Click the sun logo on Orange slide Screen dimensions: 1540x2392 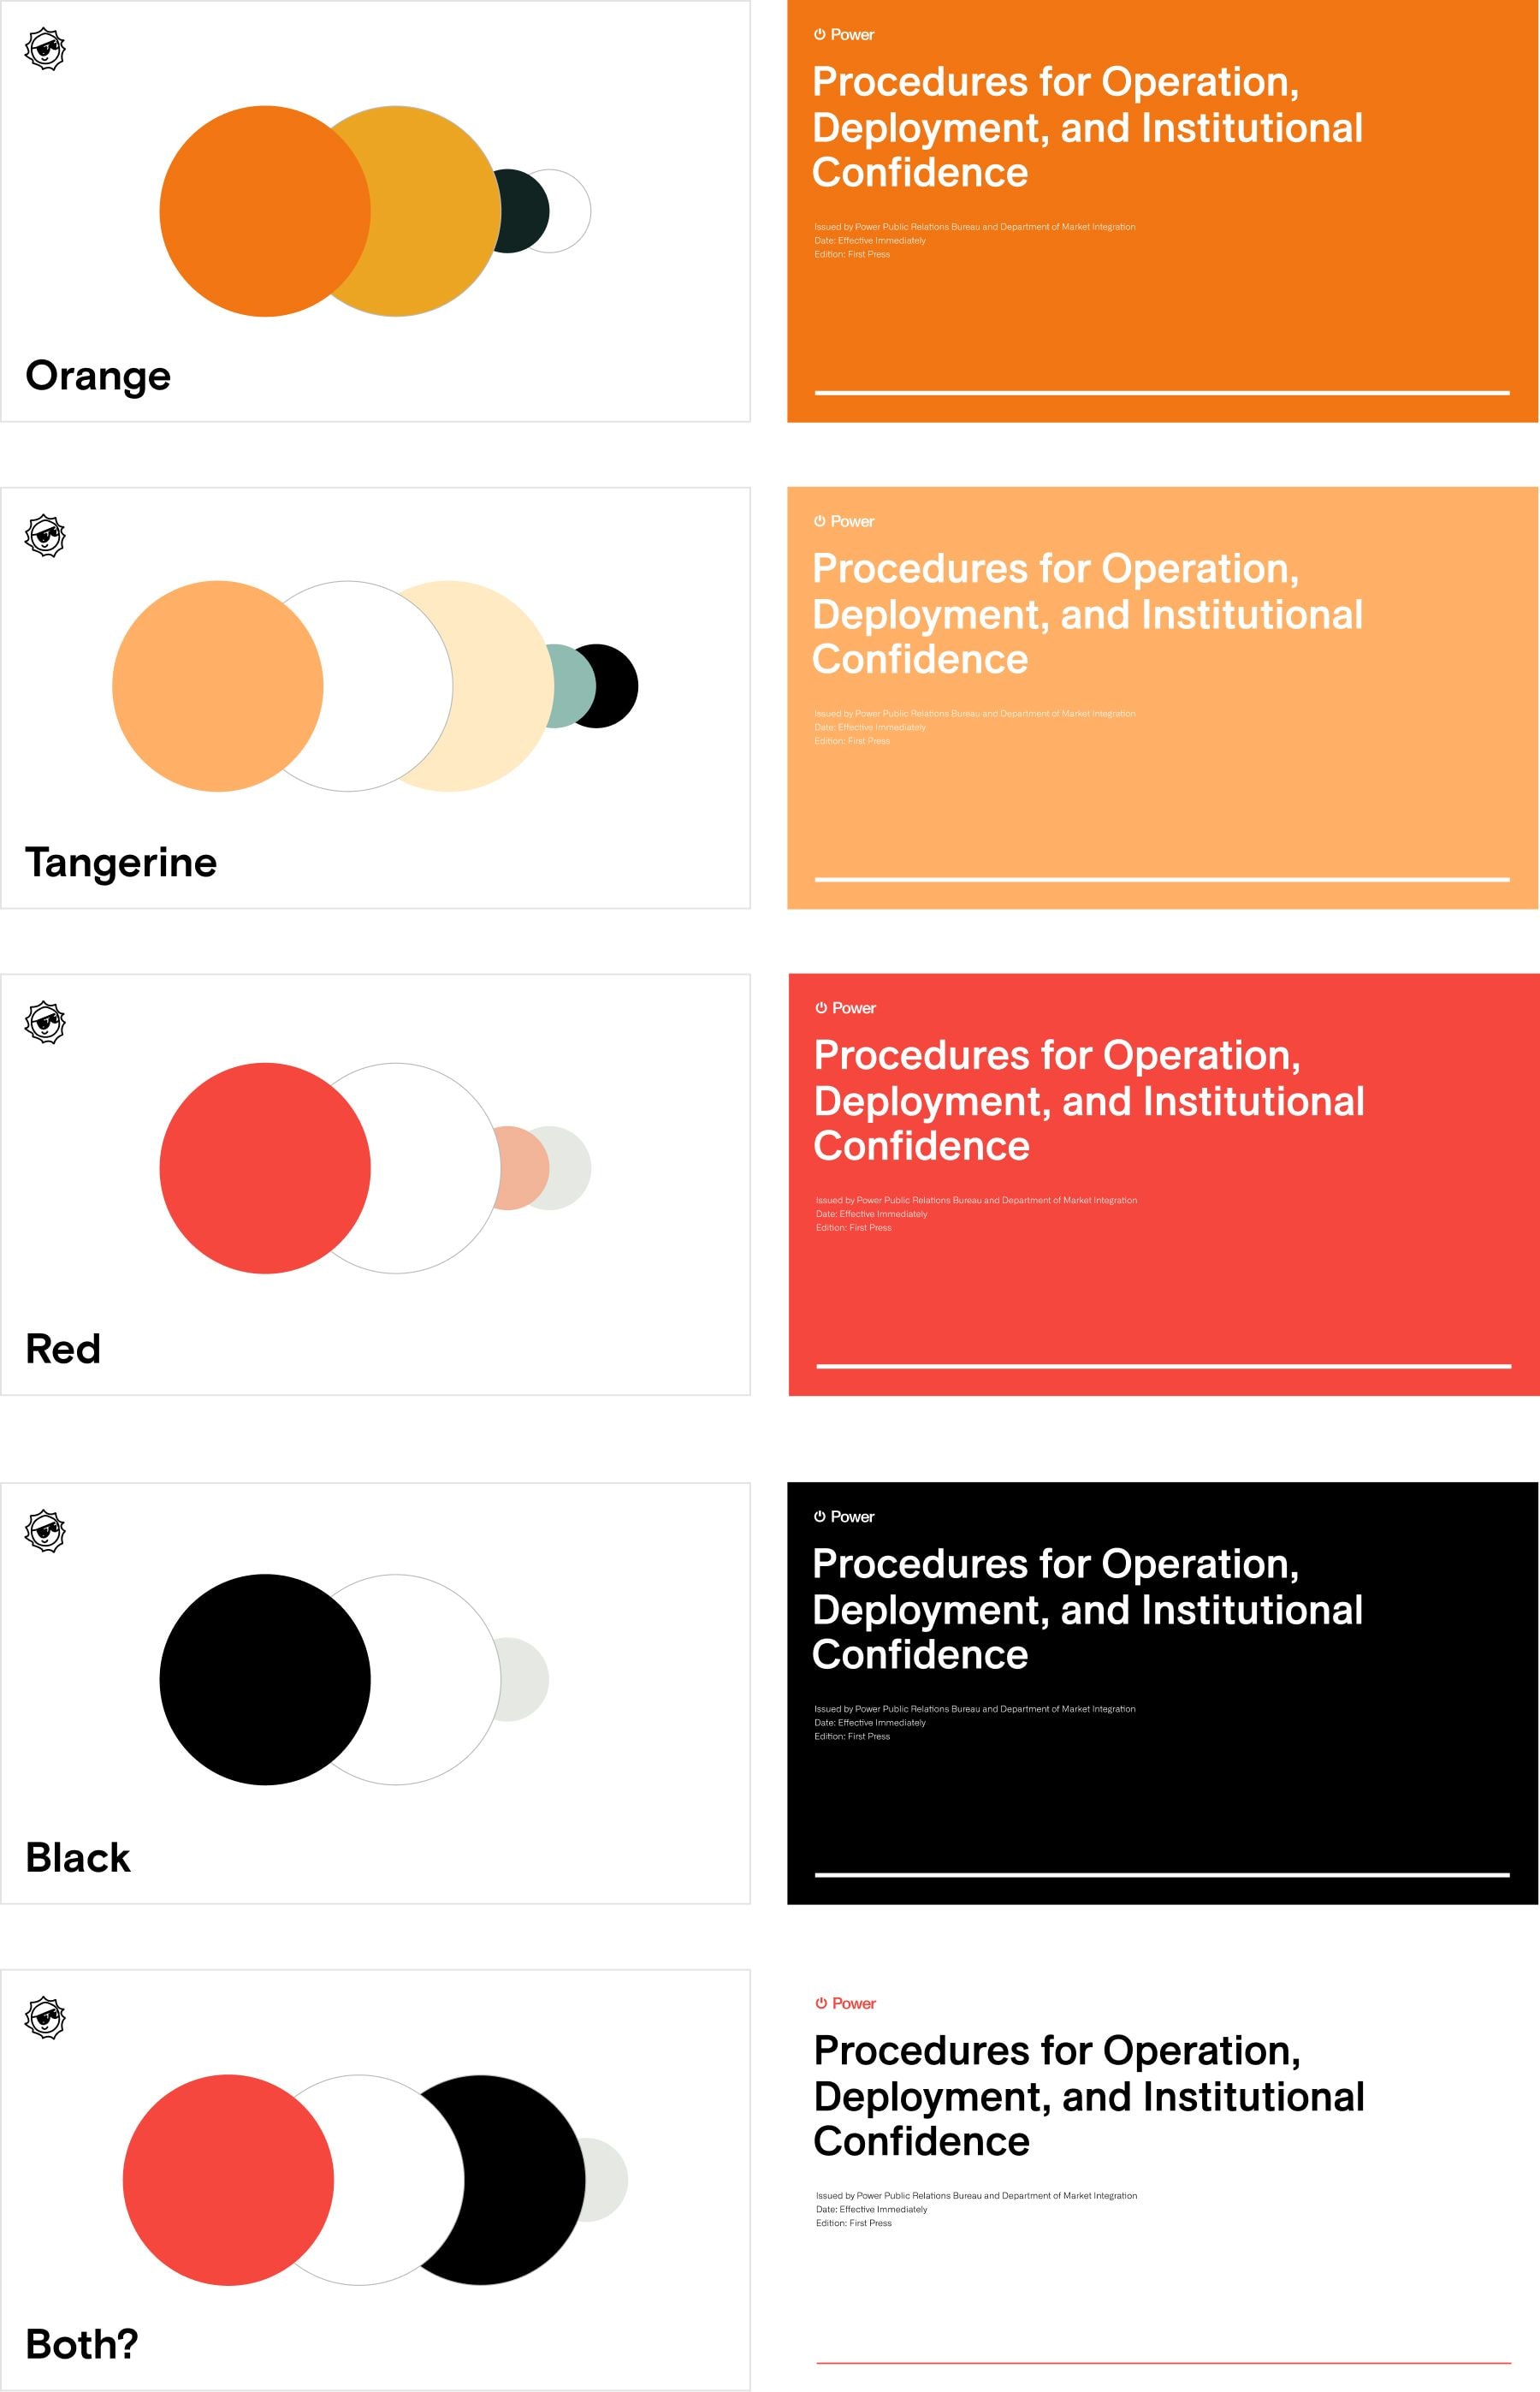pyautogui.click(x=45, y=49)
